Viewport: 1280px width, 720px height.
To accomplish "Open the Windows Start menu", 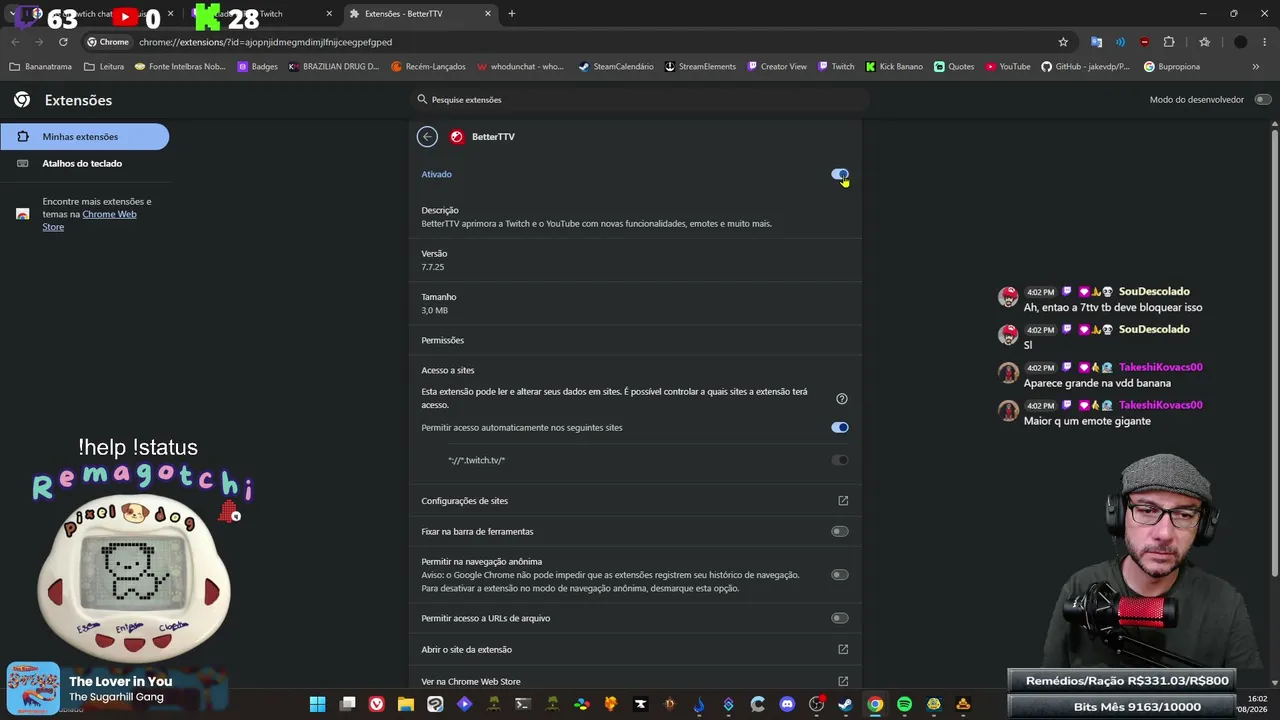I will (317, 704).
